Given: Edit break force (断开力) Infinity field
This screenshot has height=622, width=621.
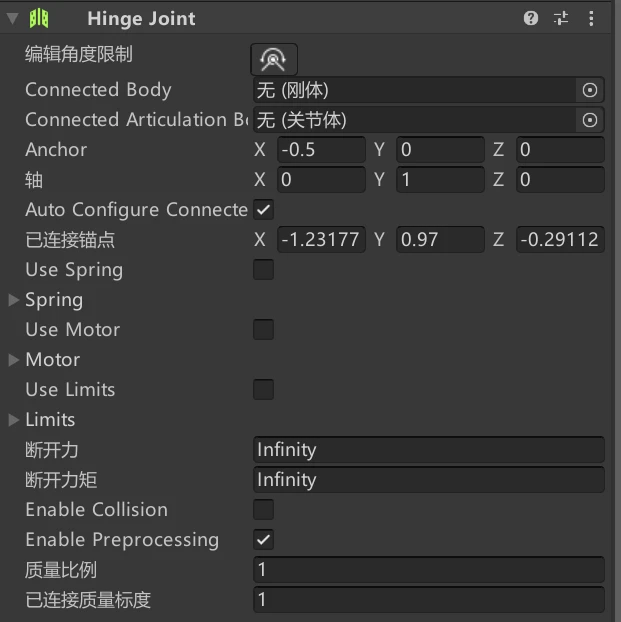Looking at the screenshot, I should (429, 450).
